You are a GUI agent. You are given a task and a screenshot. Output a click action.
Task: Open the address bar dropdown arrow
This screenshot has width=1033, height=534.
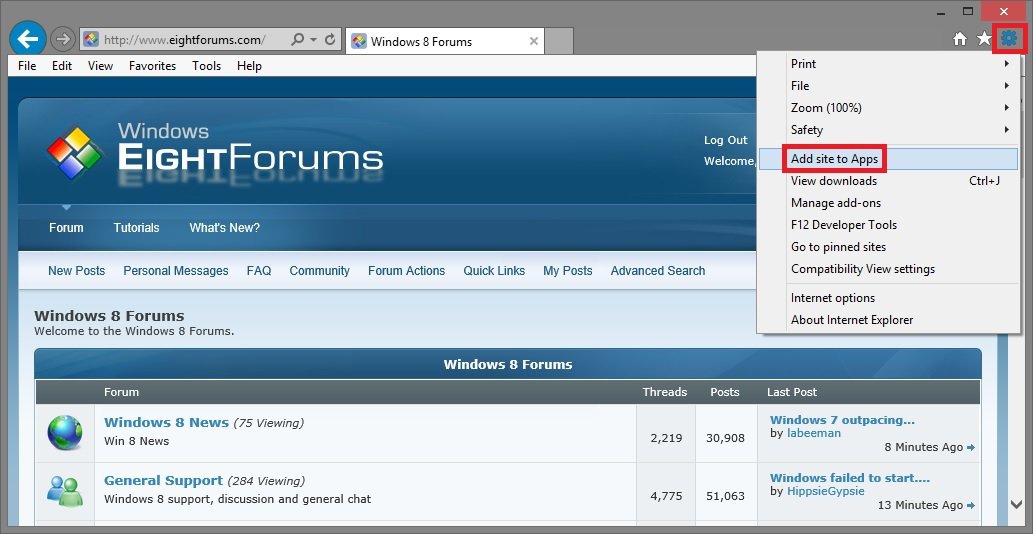pyautogui.click(x=313, y=40)
